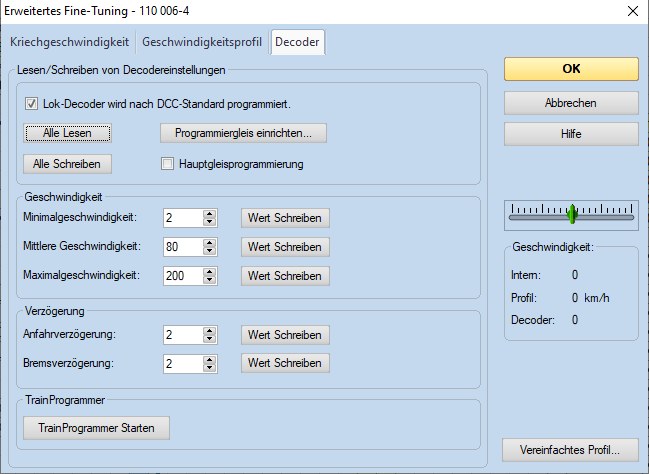Image resolution: width=649 pixels, height=474 pixels.
Task: Enable Hauptgleisprogrammierung checkbox
Action: tap(168, 164)
